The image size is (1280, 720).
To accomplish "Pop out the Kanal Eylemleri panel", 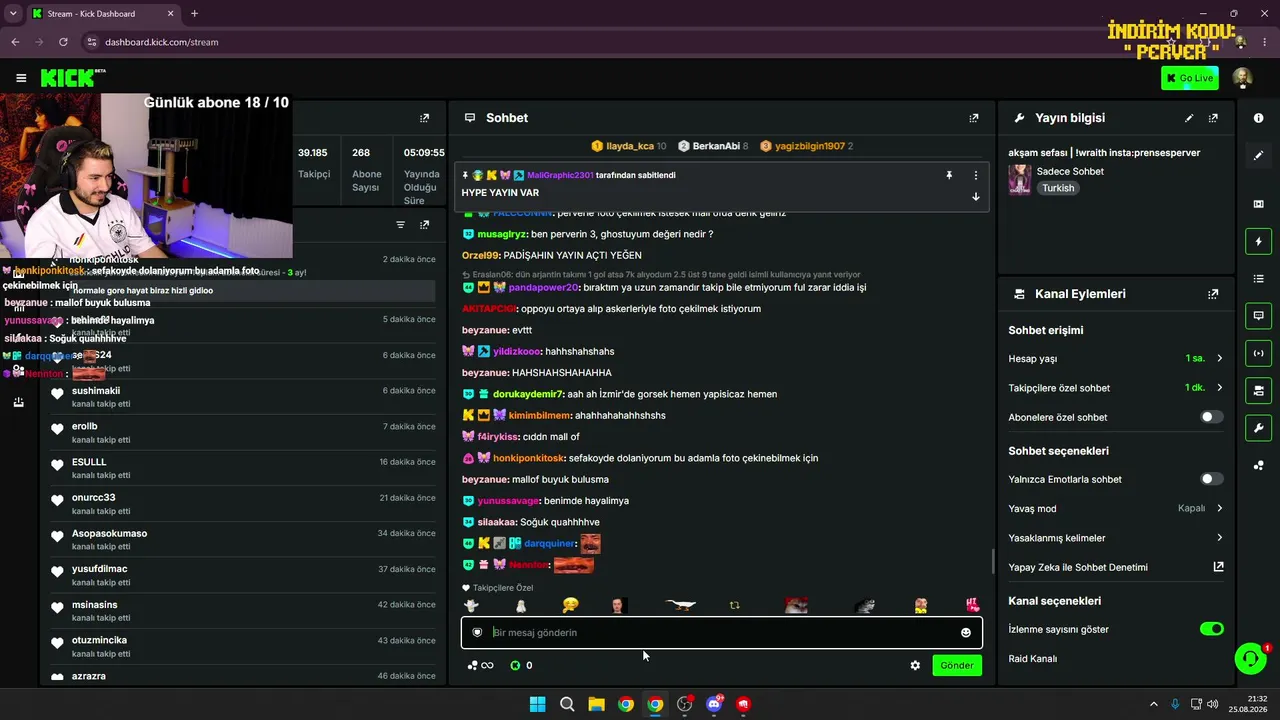I will pos(1213,294).
